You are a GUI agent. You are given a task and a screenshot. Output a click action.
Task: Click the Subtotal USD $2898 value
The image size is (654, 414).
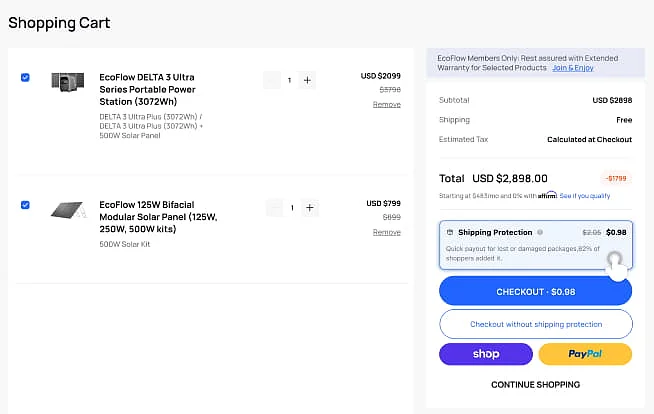(x=612, y=100)
